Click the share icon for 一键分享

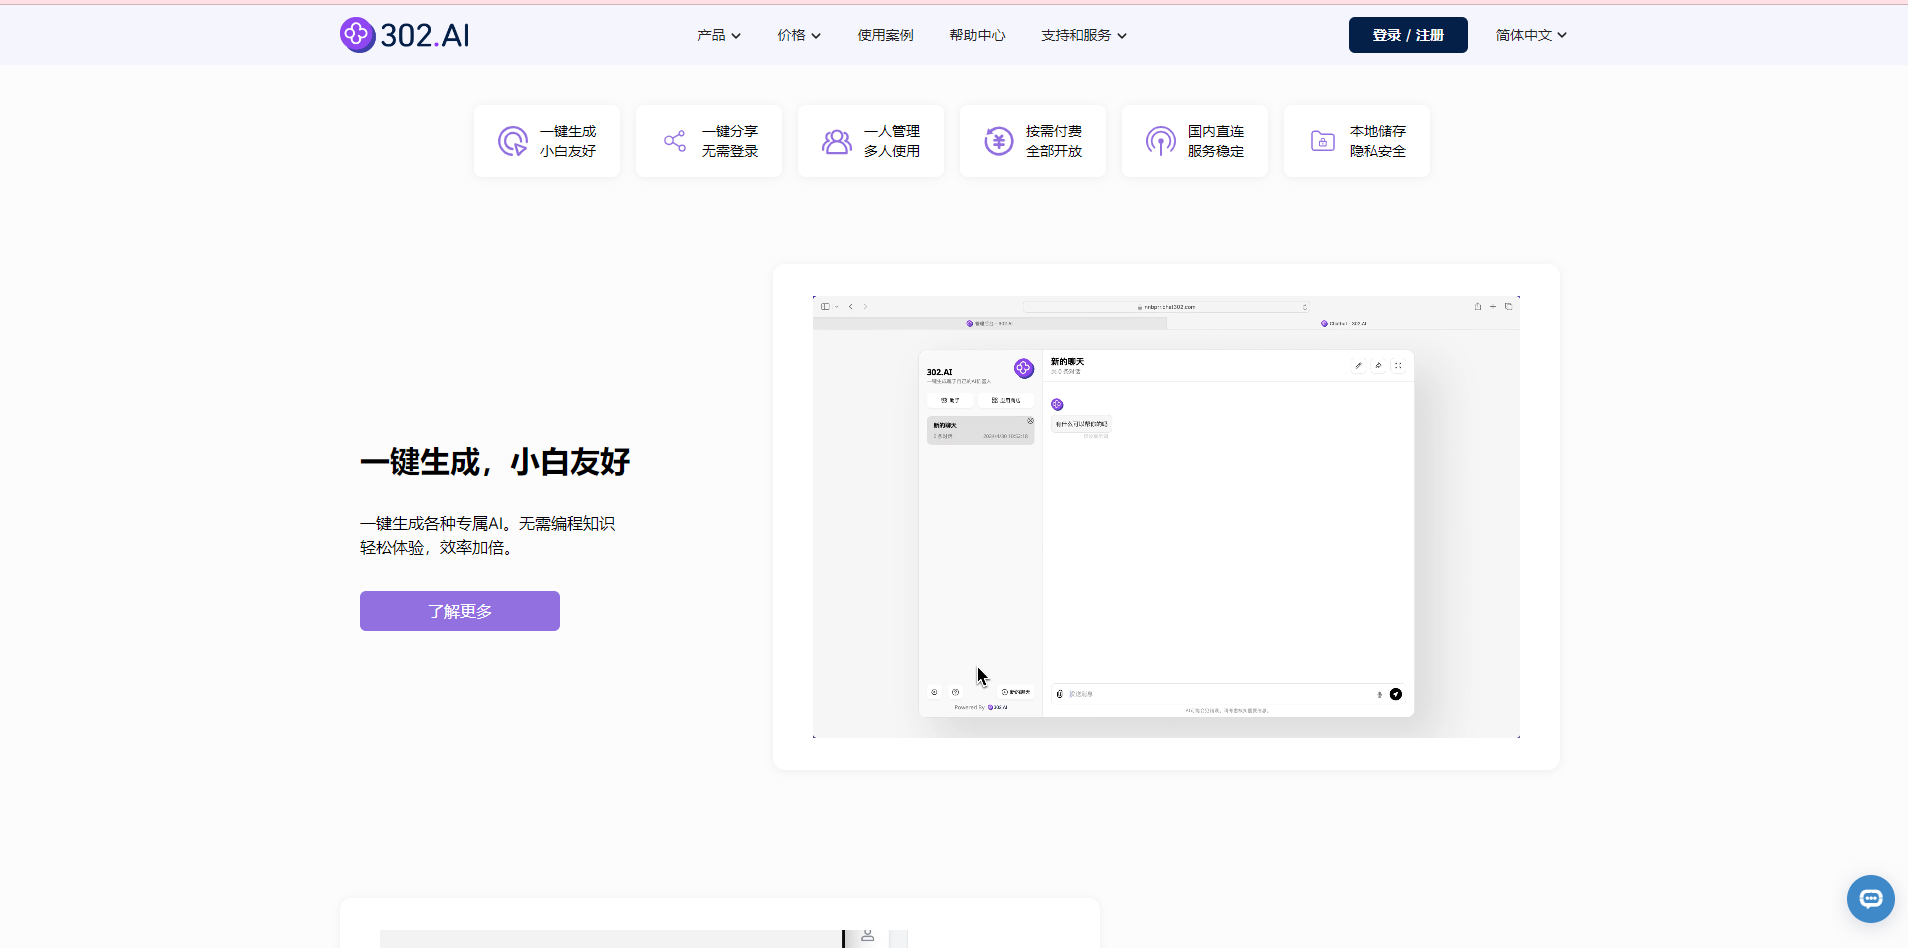click(675, 141)
